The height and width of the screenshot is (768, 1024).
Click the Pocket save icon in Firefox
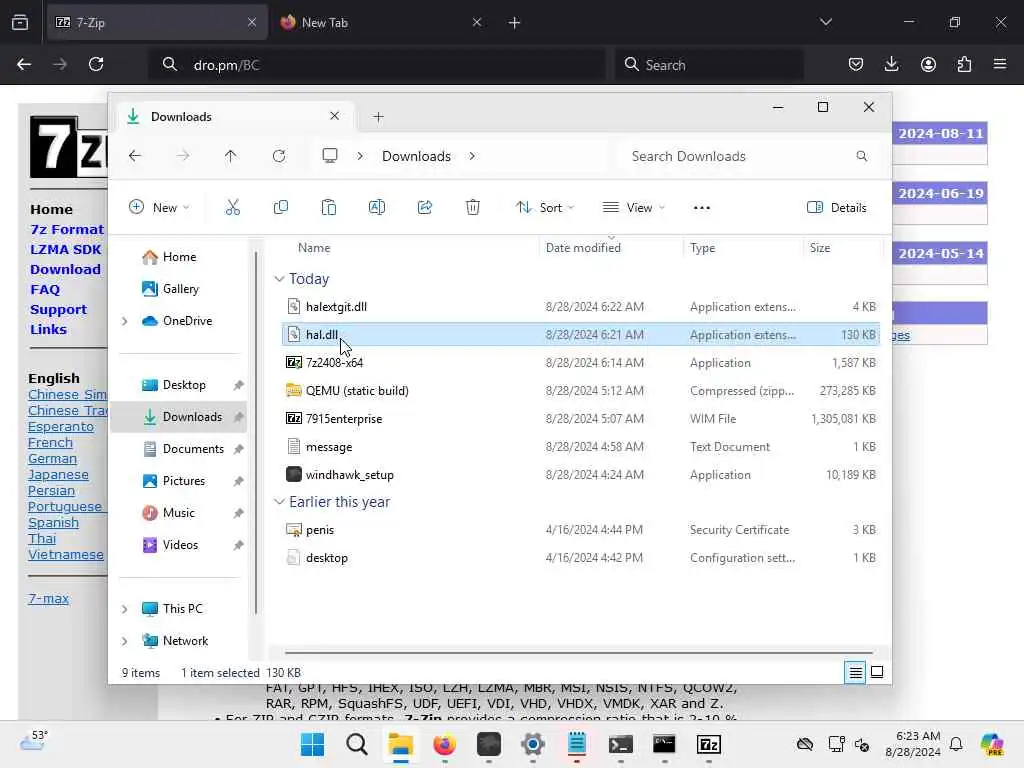click(856, 64)
